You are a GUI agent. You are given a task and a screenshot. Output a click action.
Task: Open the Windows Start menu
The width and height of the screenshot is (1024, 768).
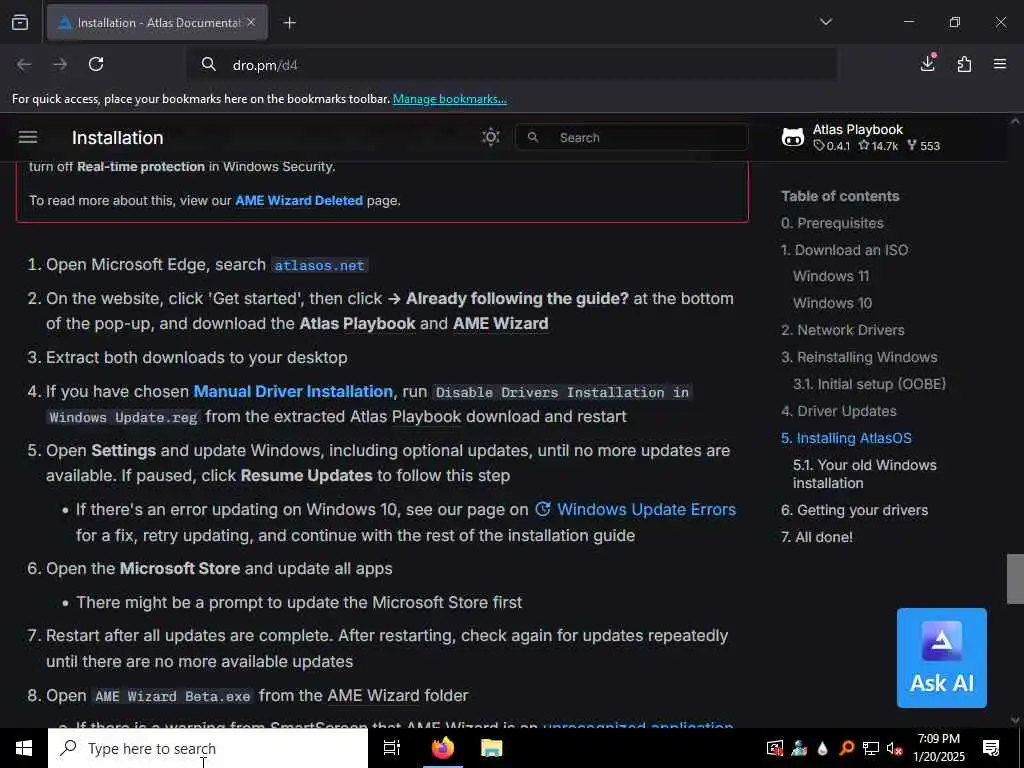coord(24,748)
